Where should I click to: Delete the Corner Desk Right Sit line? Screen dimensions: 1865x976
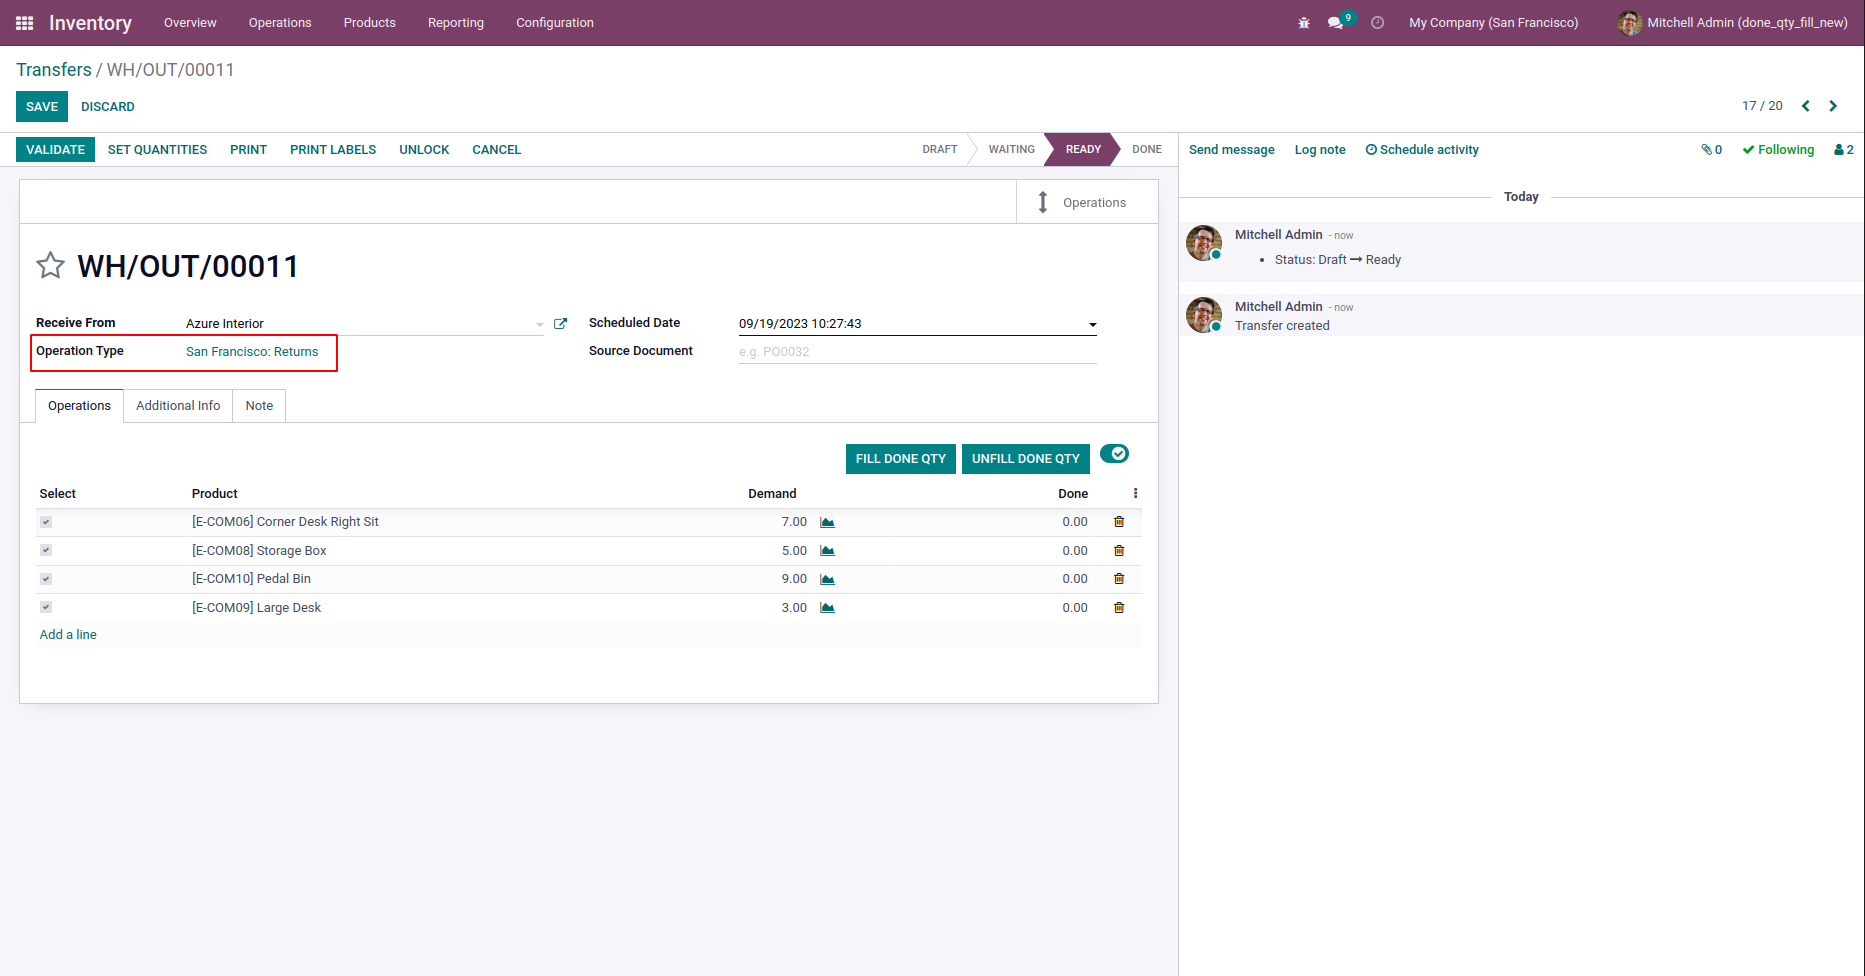click(x=1119, y=522)
